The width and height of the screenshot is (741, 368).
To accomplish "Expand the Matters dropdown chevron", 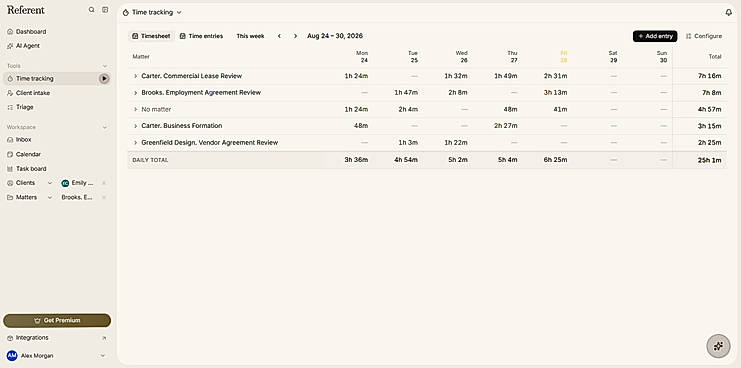I will (x=50, y=197).
